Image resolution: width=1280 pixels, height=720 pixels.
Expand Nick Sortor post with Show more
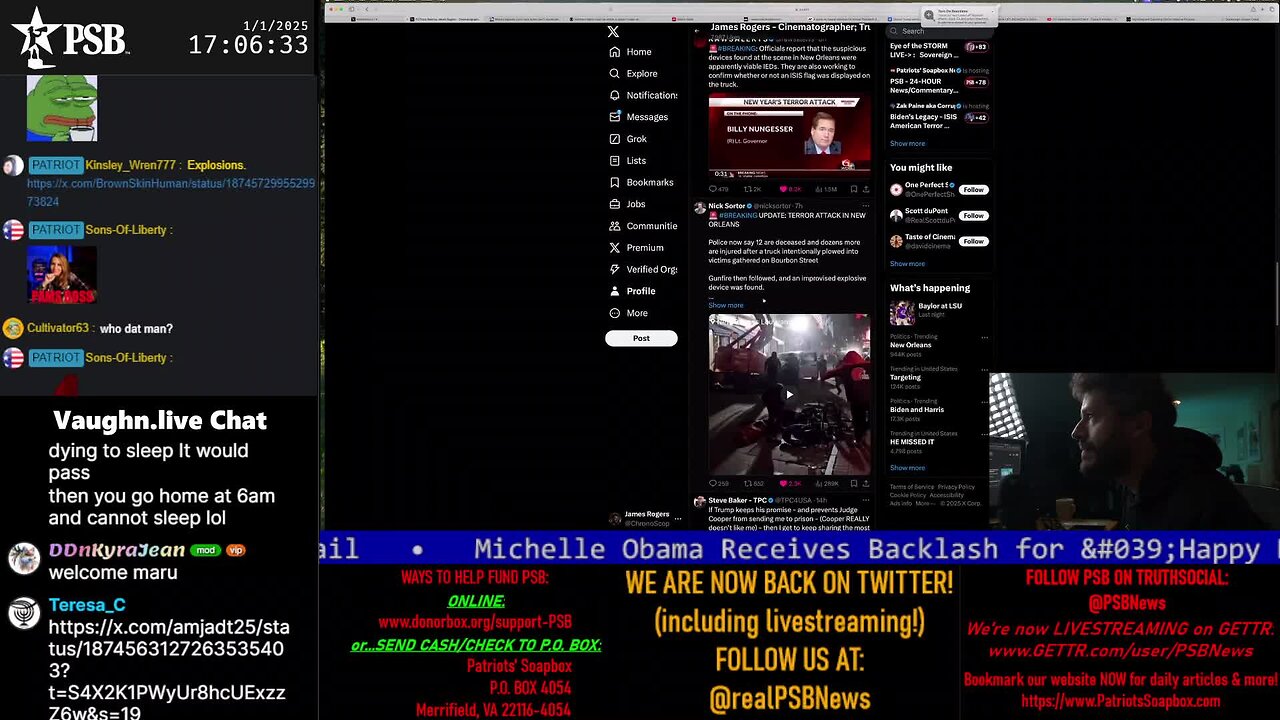(726, 305)
